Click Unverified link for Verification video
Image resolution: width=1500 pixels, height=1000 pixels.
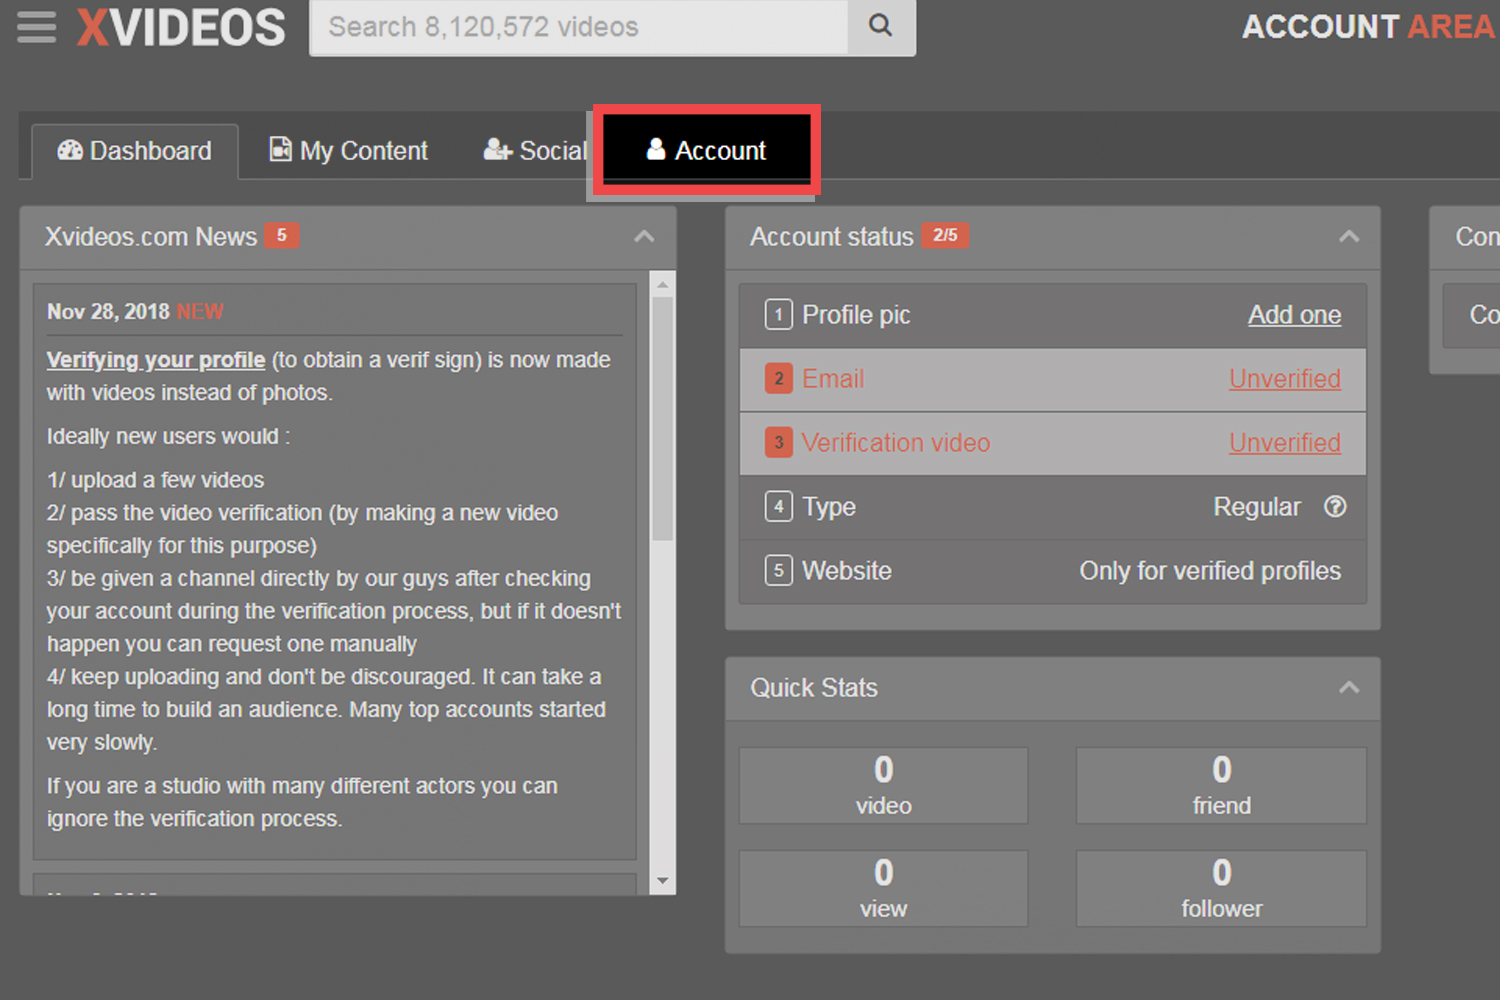[x=1285, y=443]
